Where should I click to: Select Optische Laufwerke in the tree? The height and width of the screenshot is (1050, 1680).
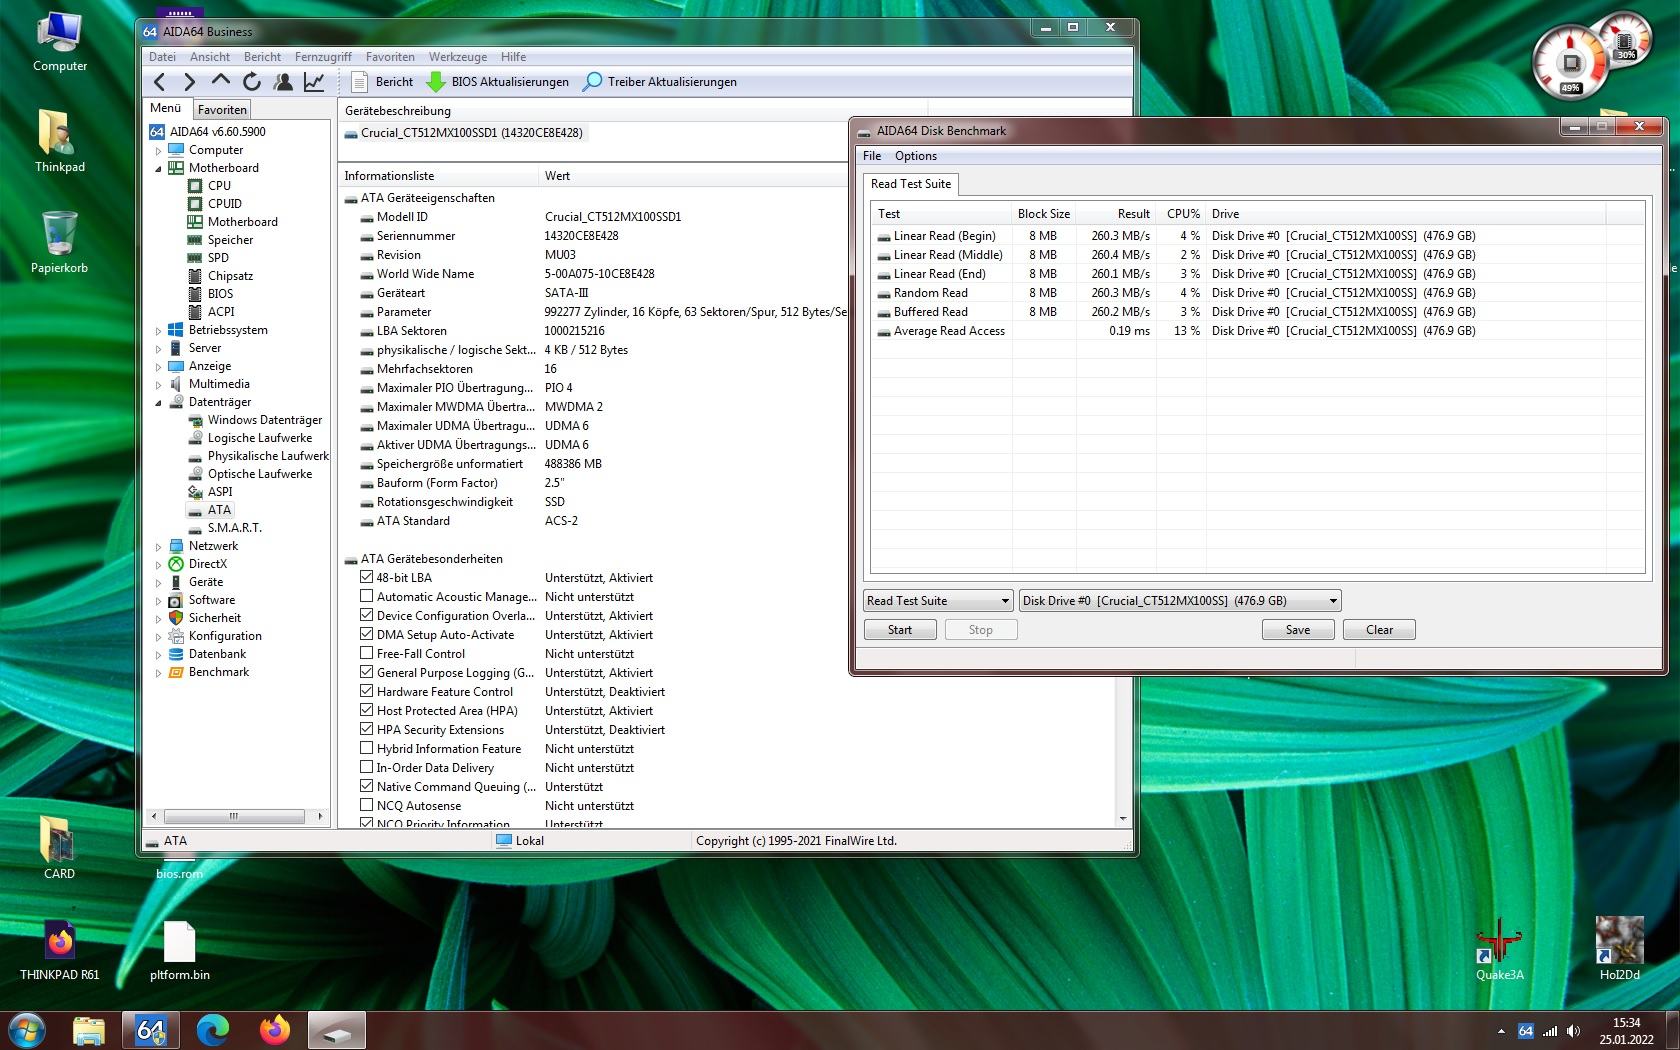[x=250, y=474]
